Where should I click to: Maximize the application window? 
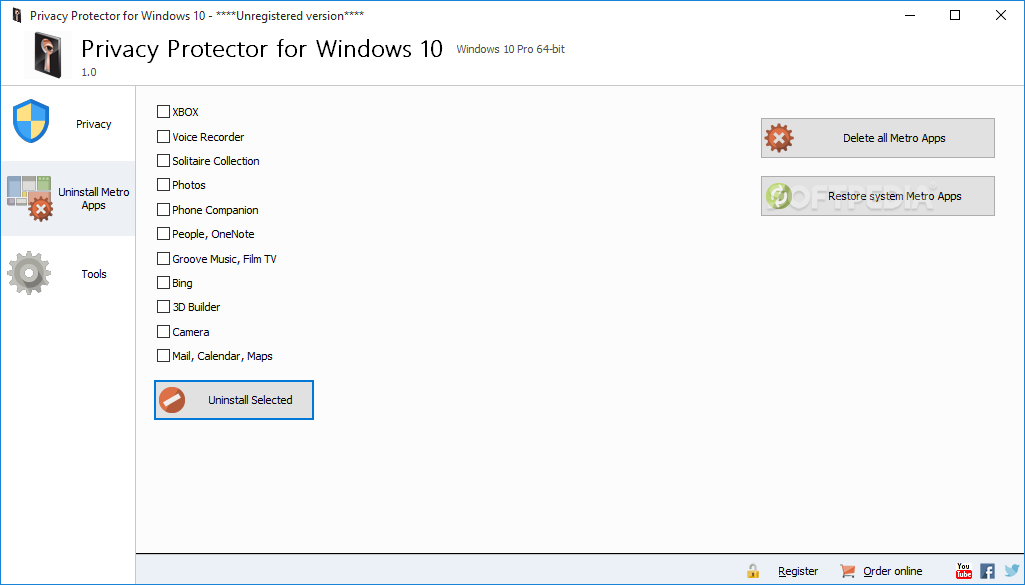955,15
